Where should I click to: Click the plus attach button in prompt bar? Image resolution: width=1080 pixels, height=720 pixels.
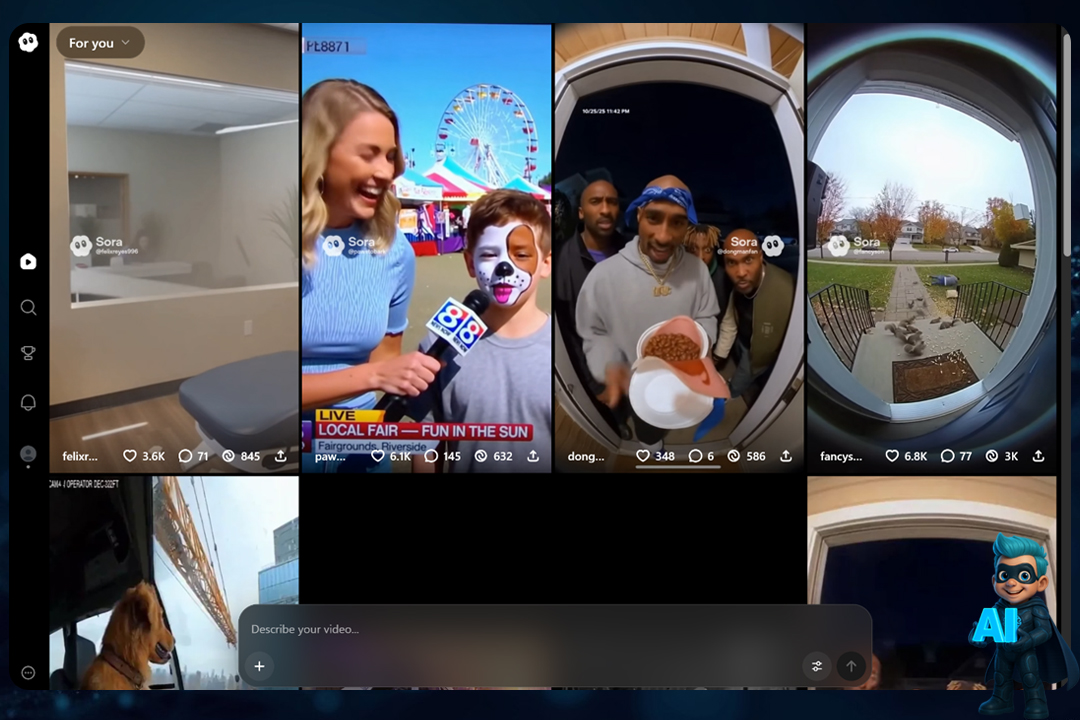(259, 666)
